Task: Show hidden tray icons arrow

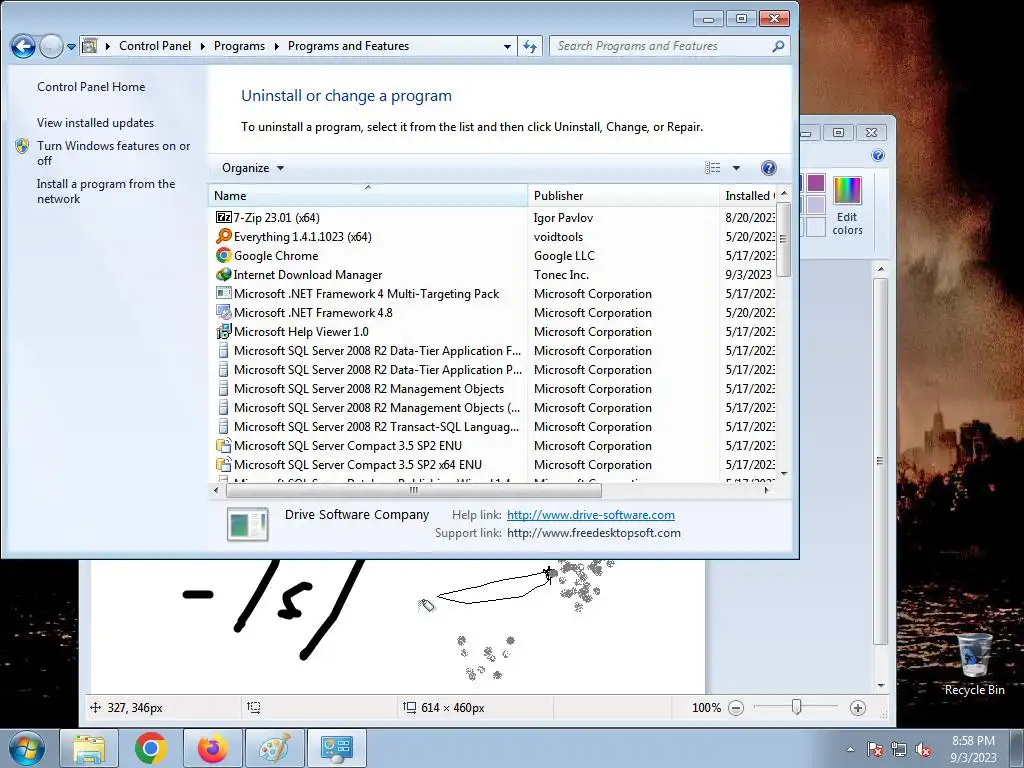Action: pyautogui.click(x=850, y=750)
